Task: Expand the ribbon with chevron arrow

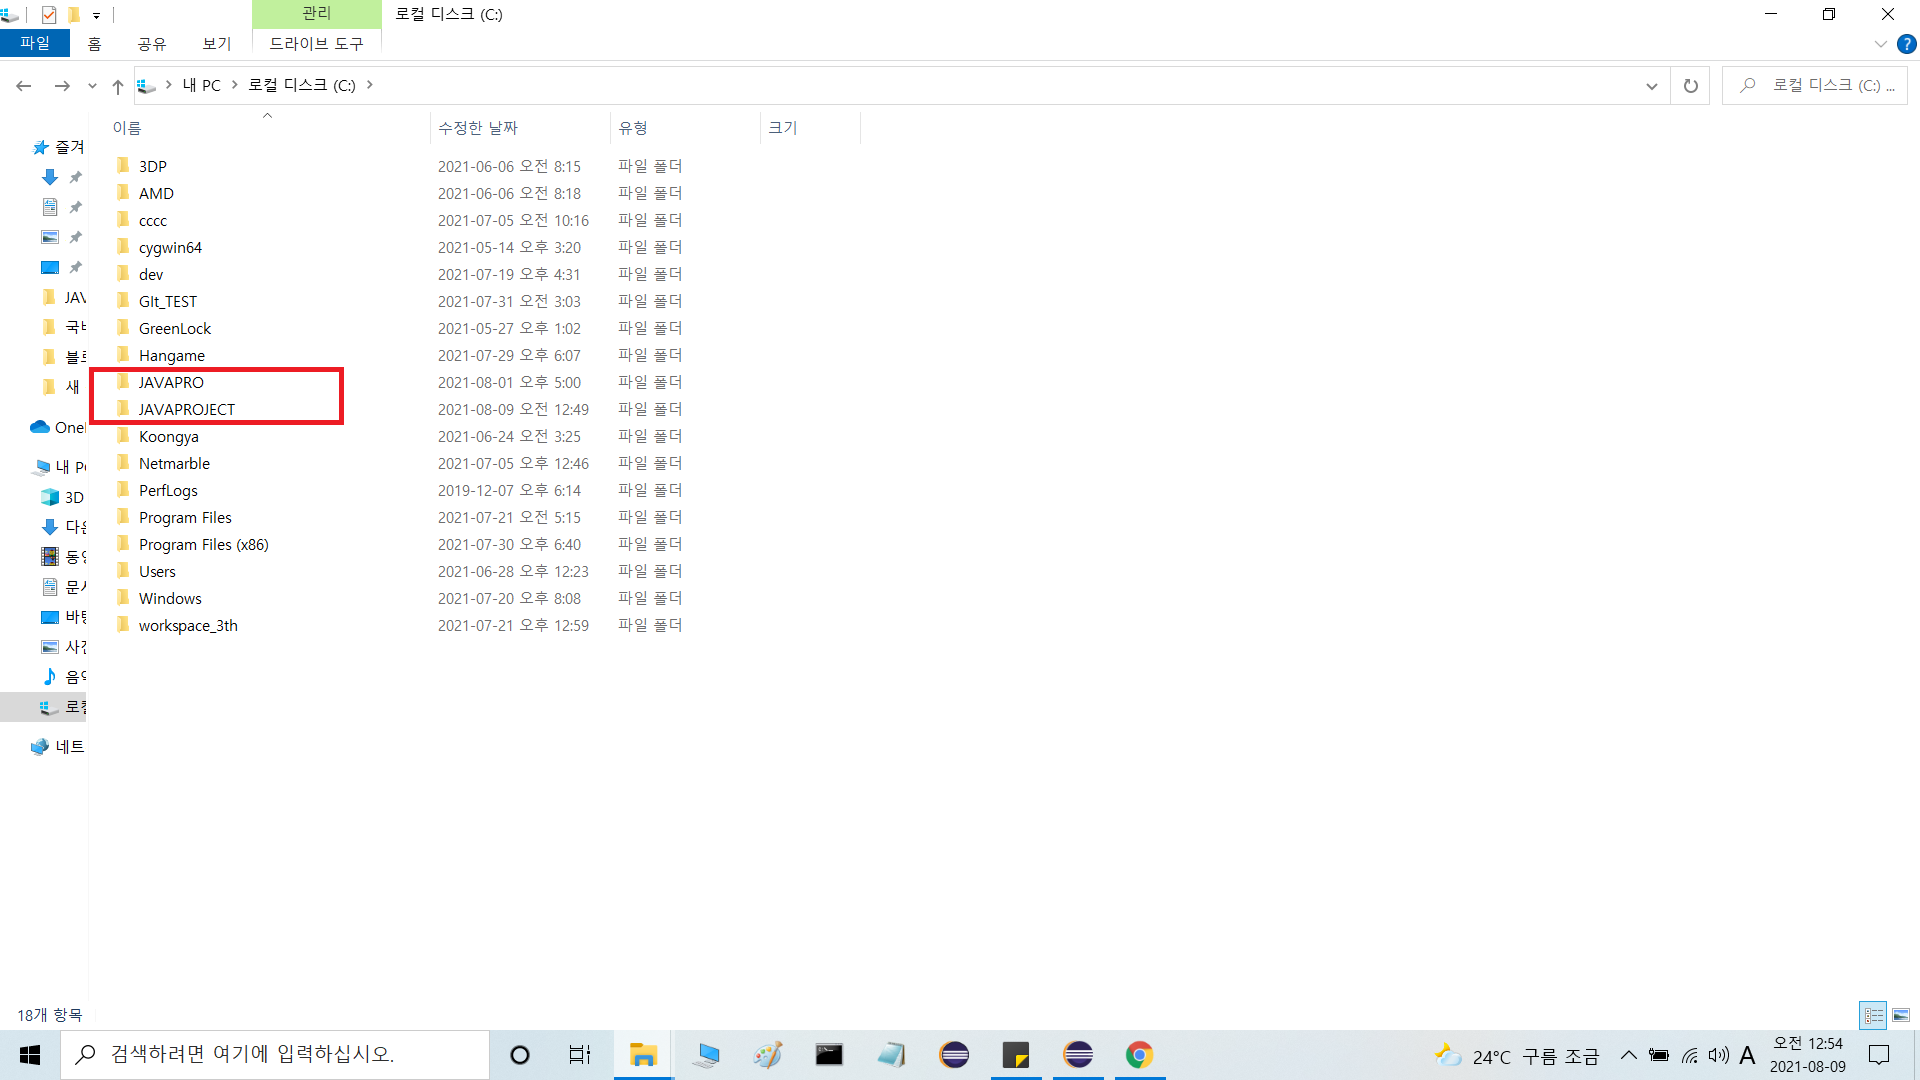Action: click(1880, 44)
